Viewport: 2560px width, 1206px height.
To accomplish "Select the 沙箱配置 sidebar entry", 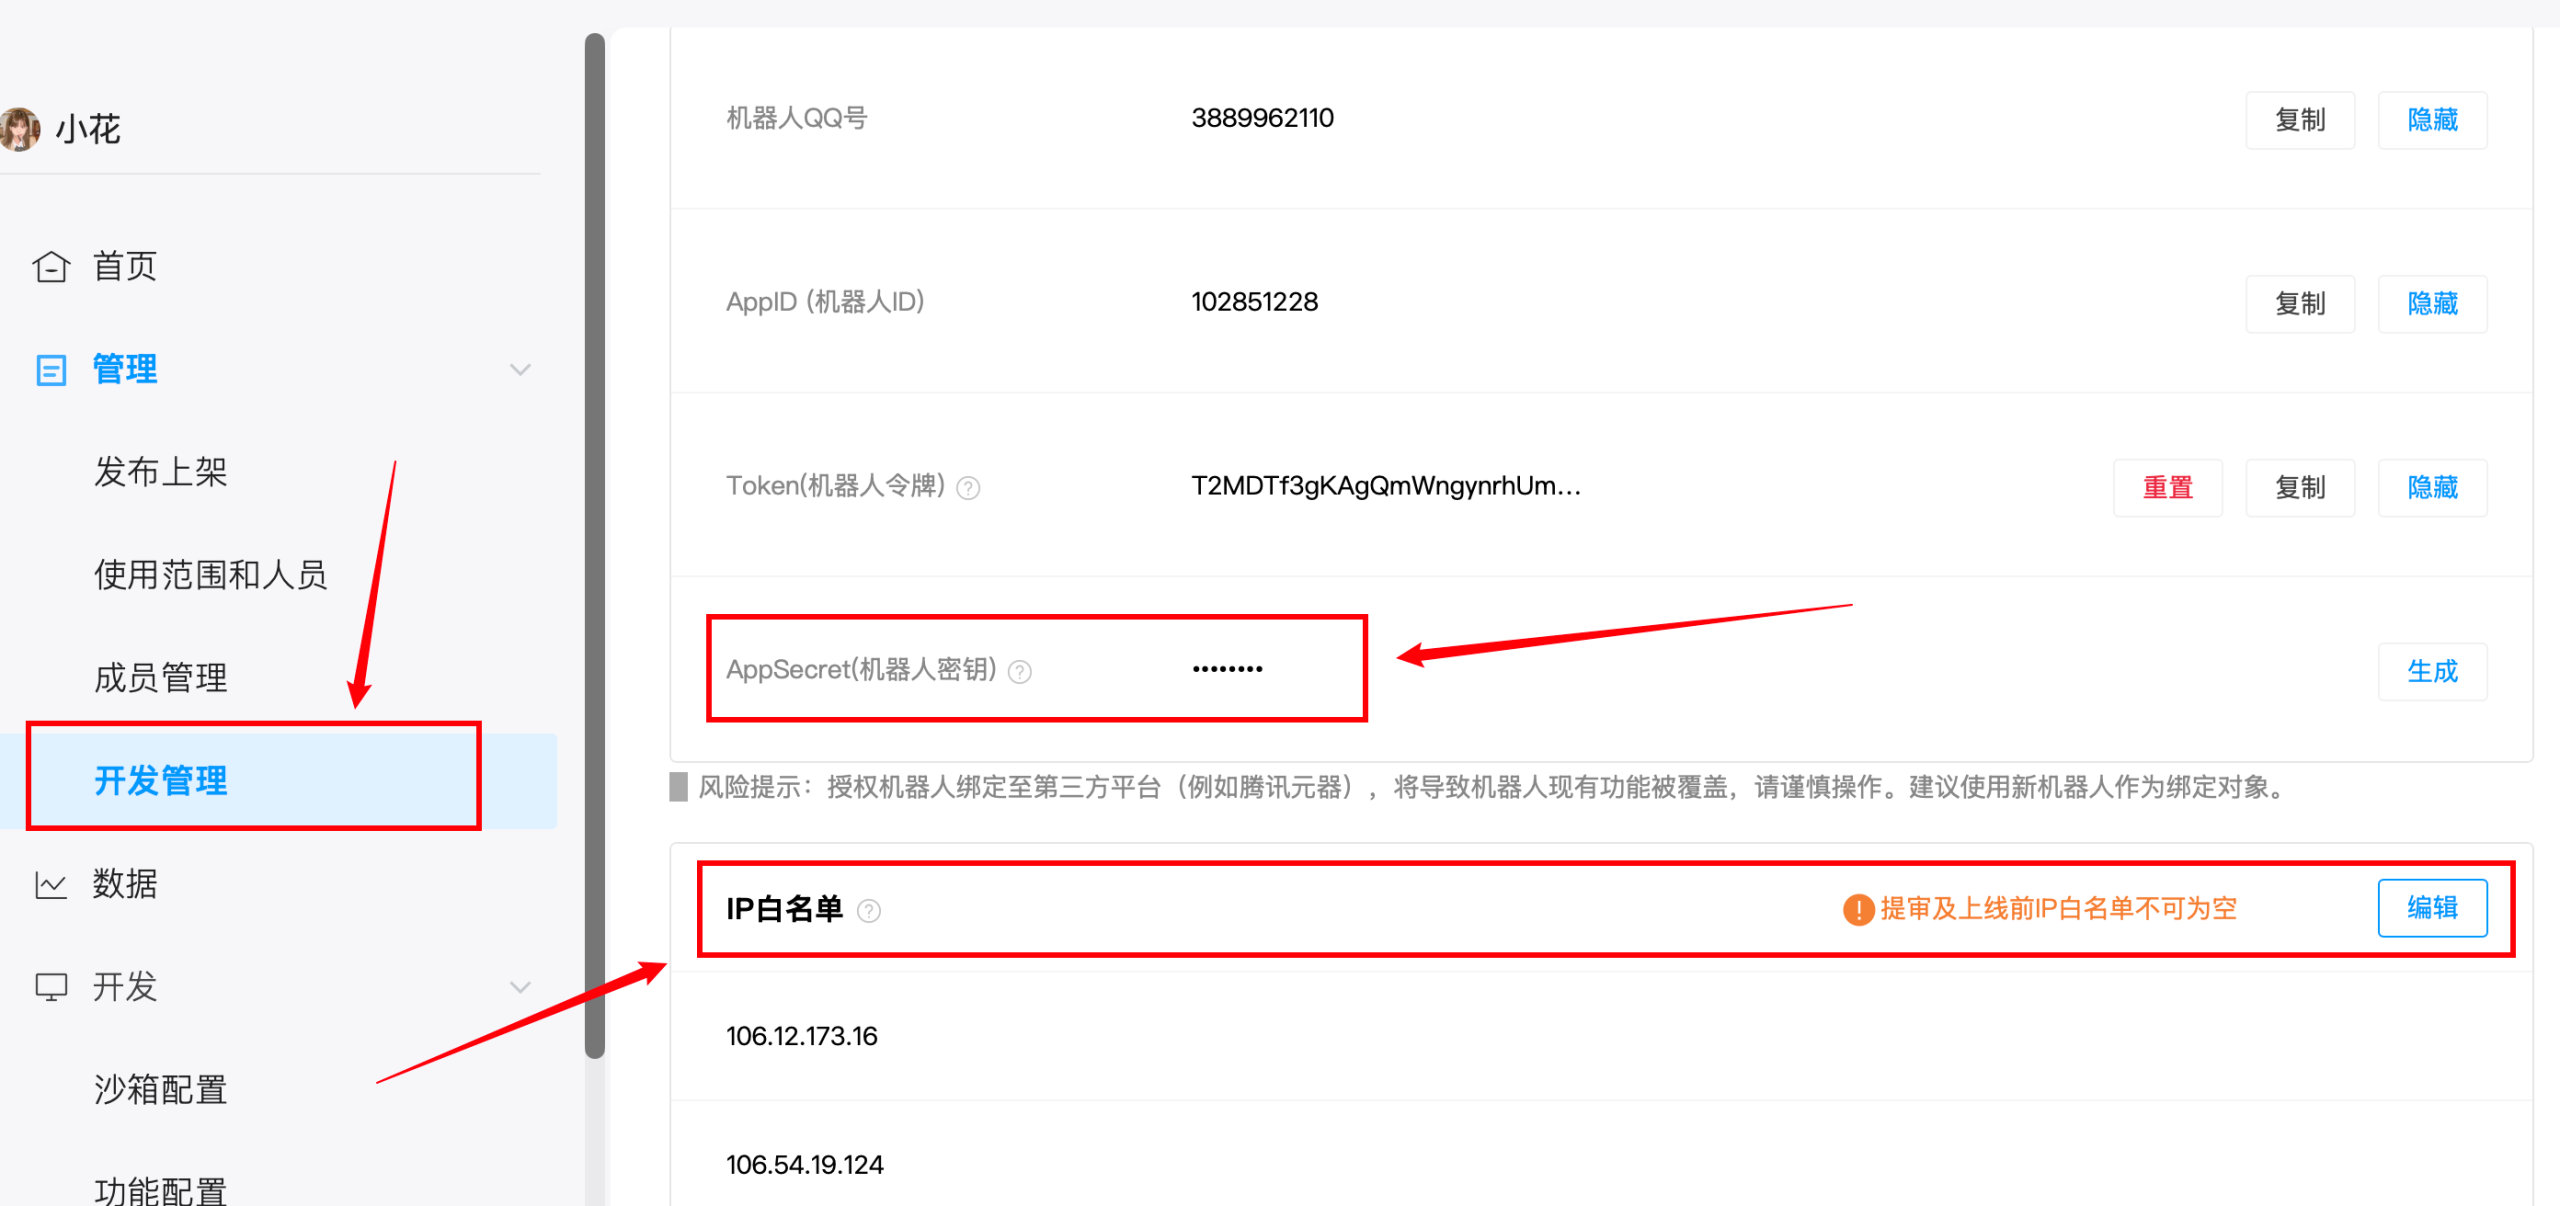I will (161, 1089).
